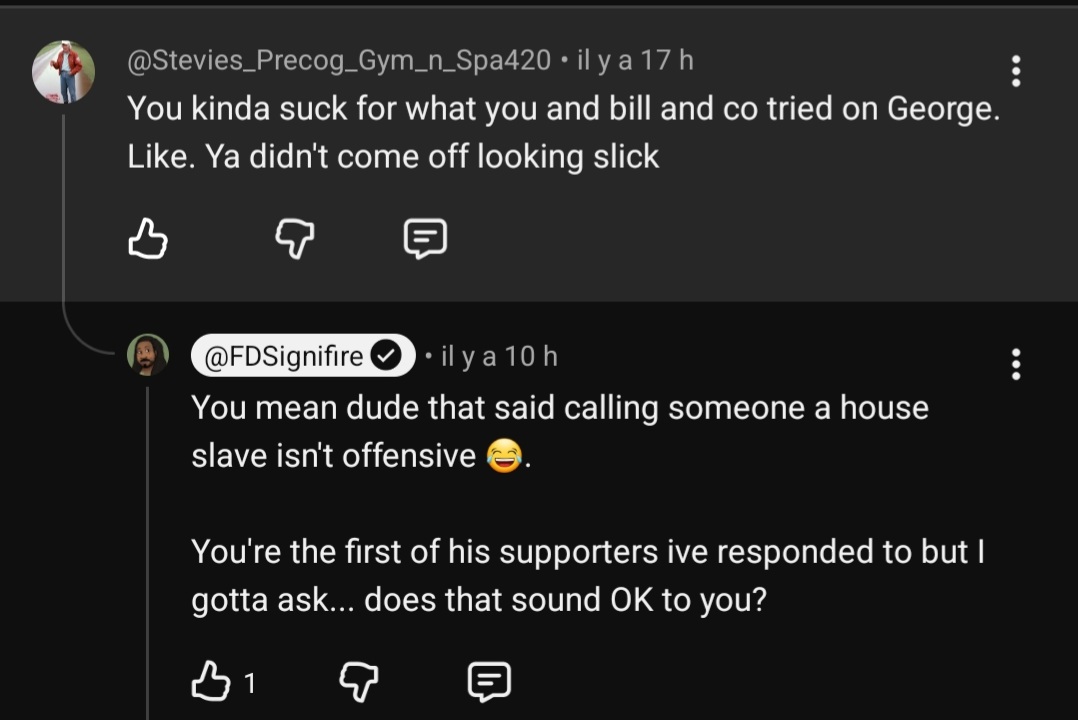
Task: Dislike the comment about George
Action: pyautogui.click(x=295, y=239)
